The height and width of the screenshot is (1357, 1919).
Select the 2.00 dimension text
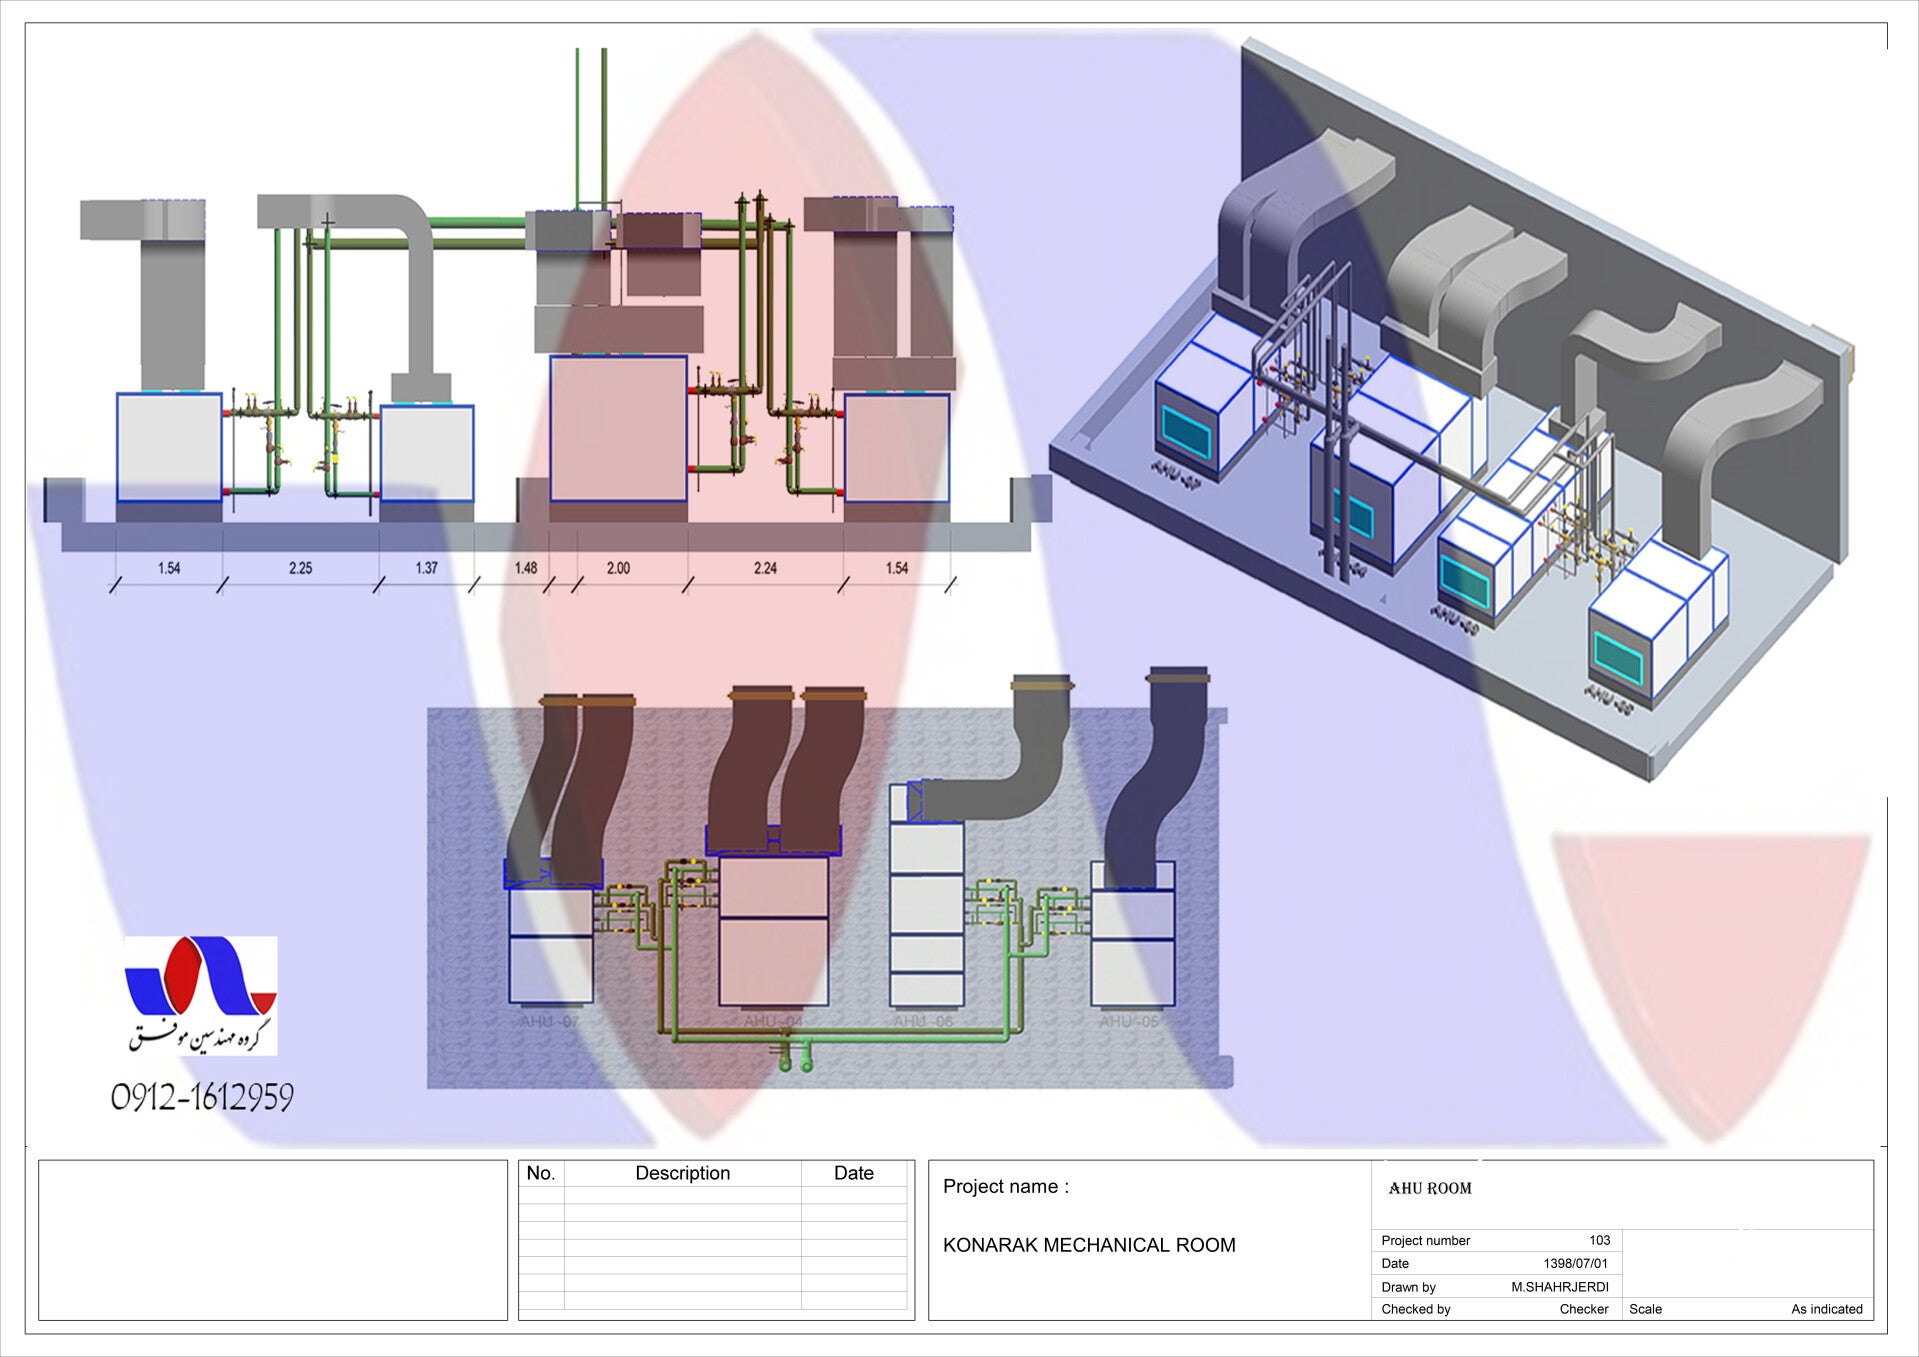618,568
